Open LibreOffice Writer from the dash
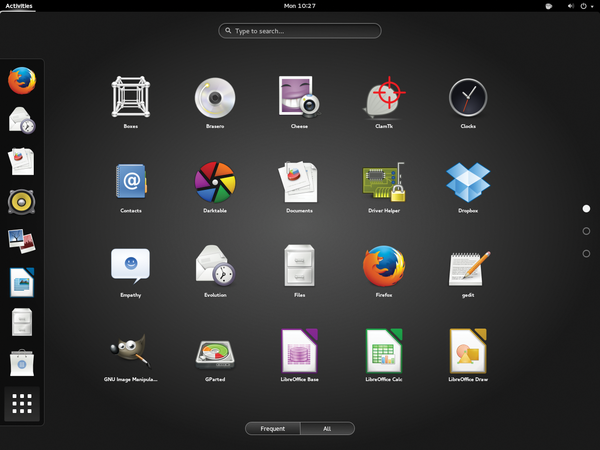The width and height of the screenshot is (600, 450). click(22, 282)
